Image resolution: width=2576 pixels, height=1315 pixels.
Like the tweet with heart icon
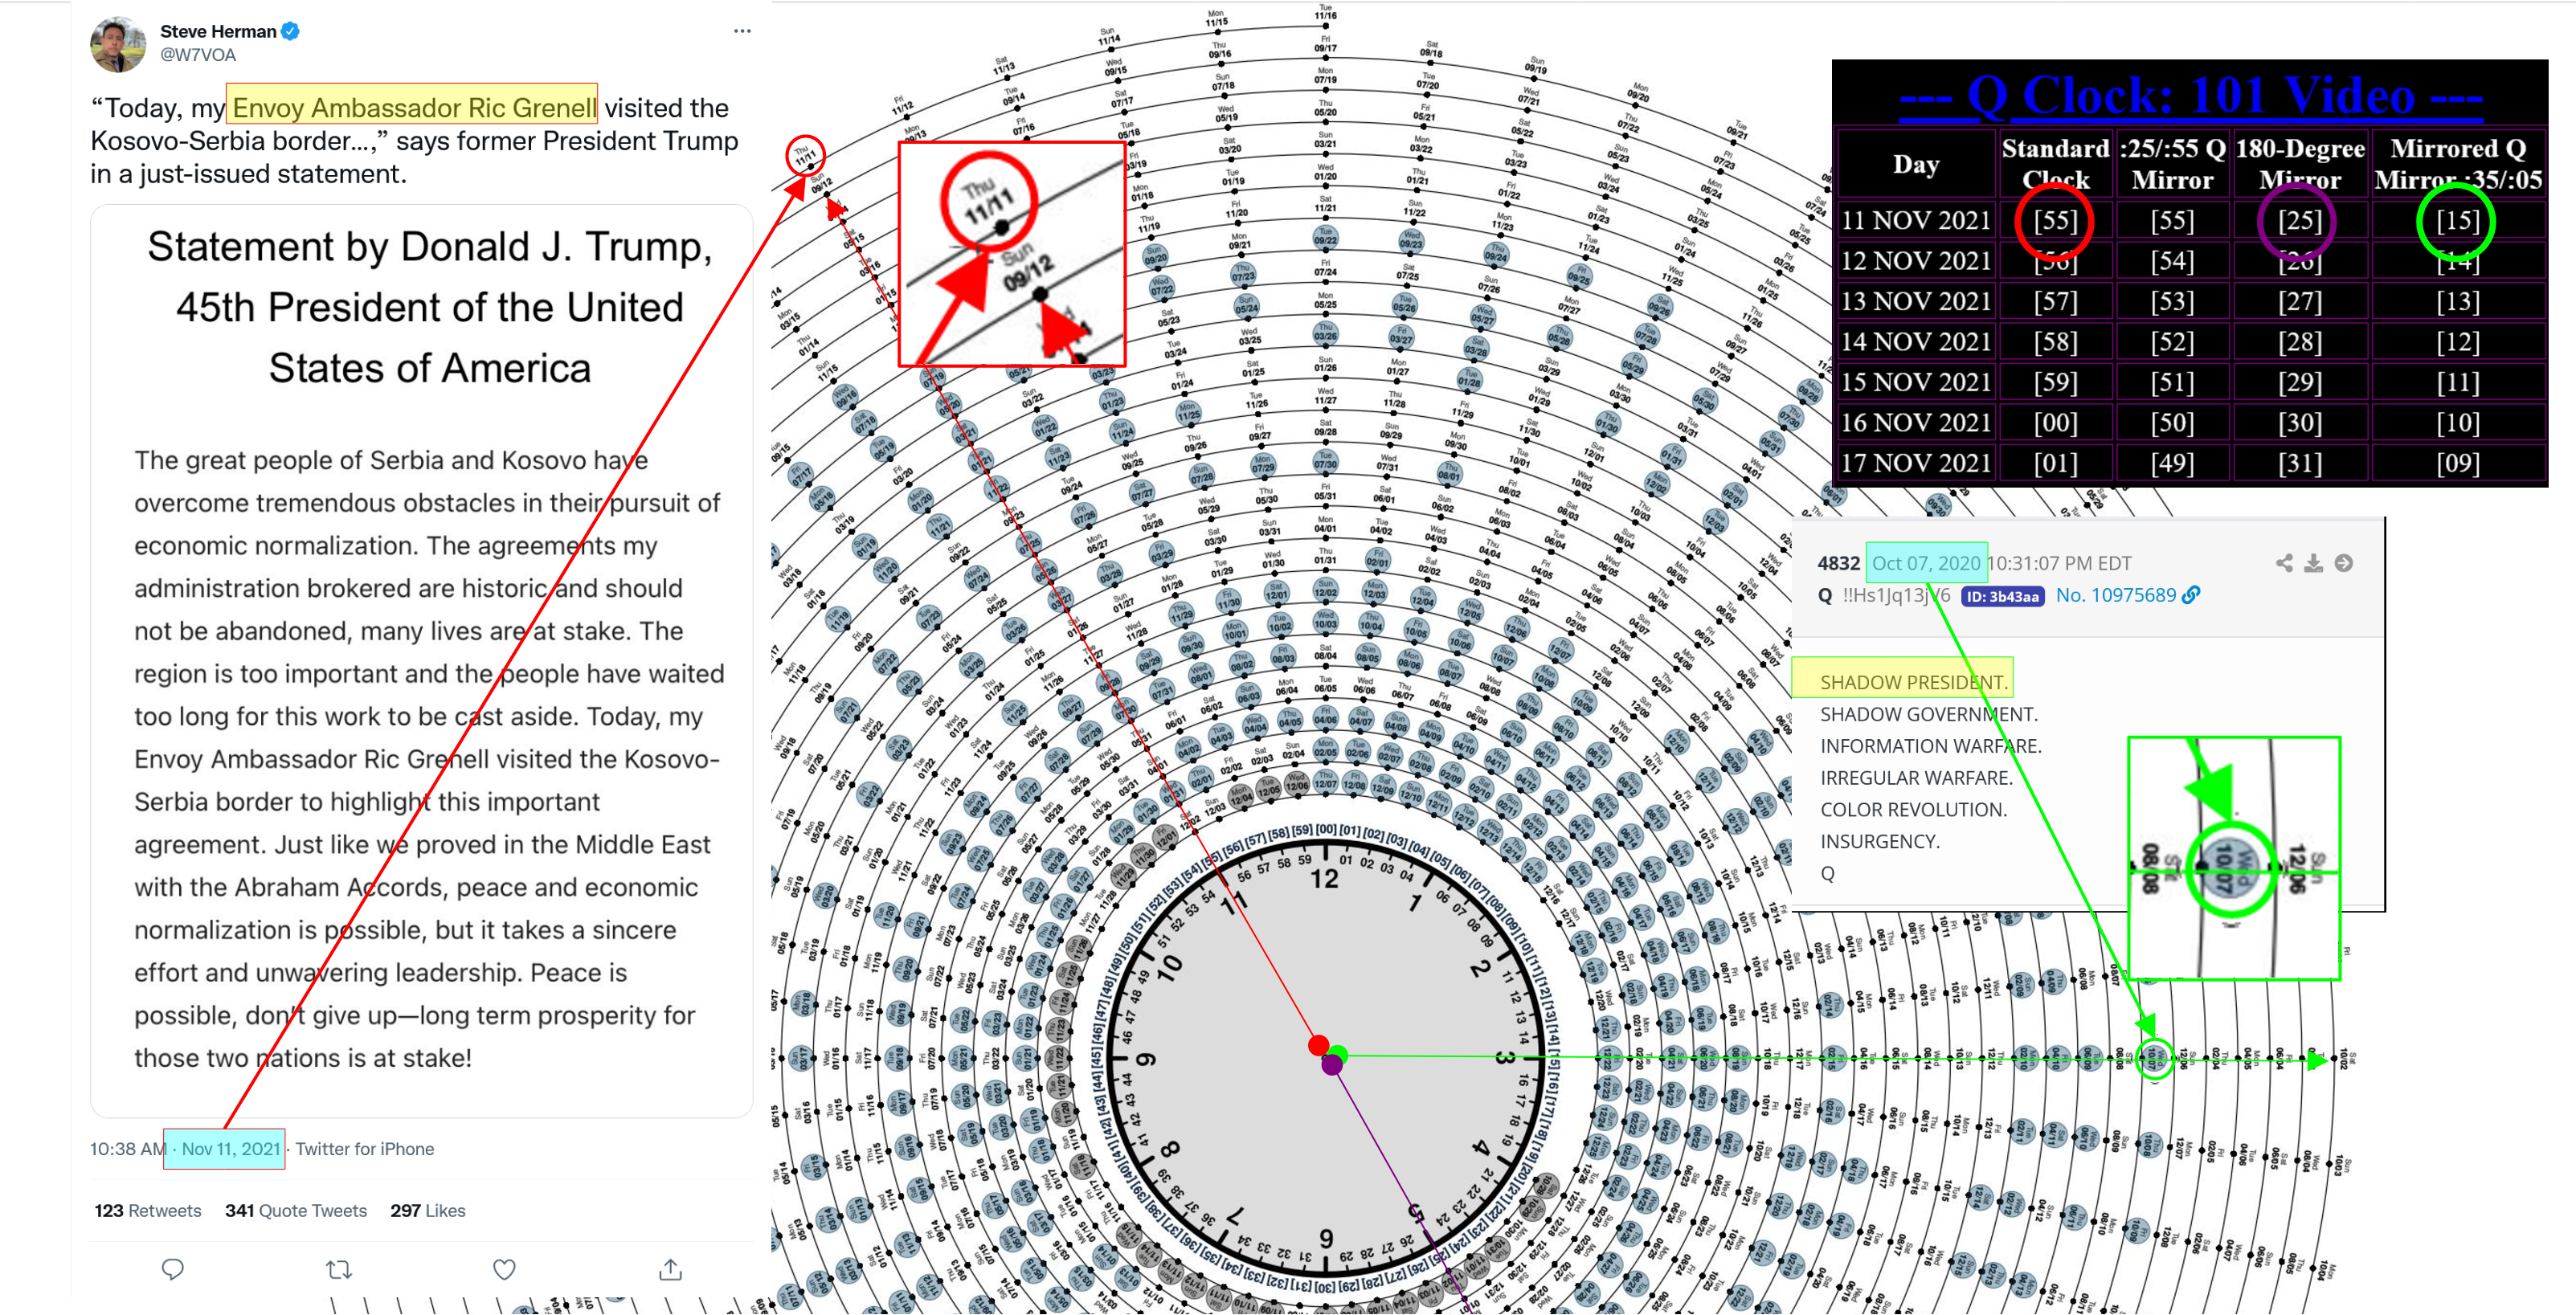(x=504, y=1269)
